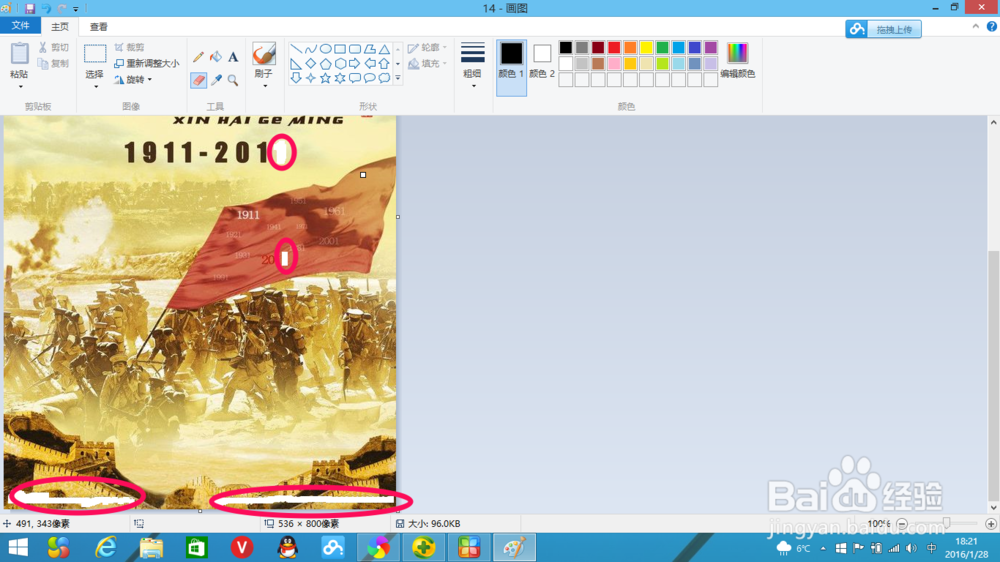Open File Explorer from taskbar

pyautogui.click(x=151, y=547)
